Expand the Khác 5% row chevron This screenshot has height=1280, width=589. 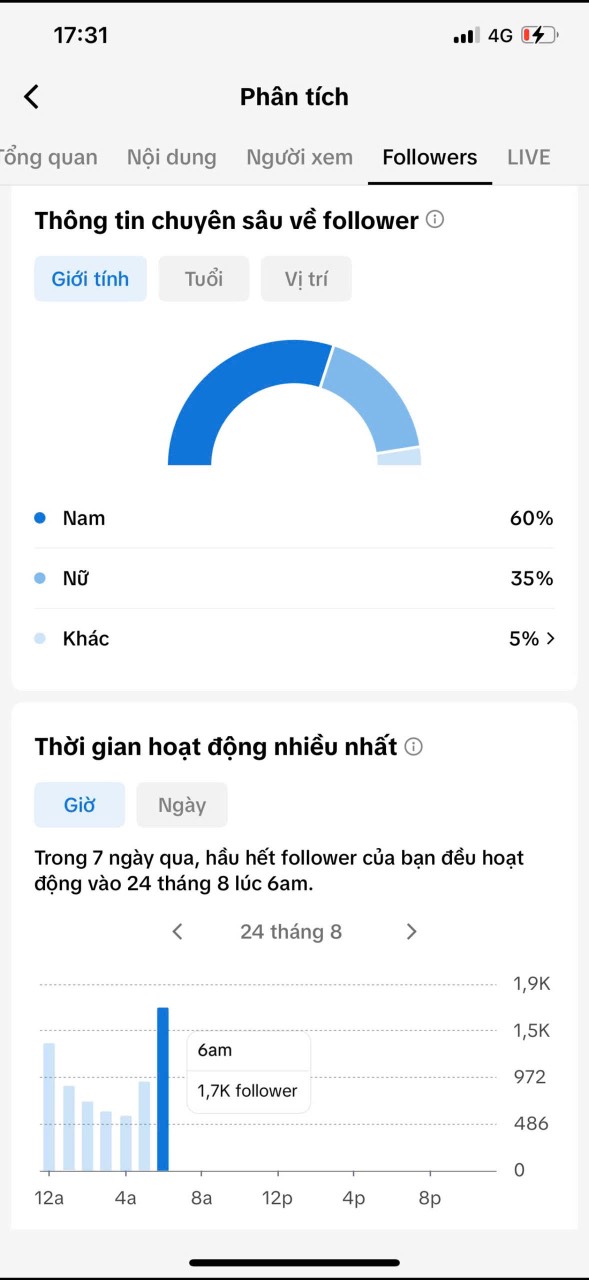550,638
